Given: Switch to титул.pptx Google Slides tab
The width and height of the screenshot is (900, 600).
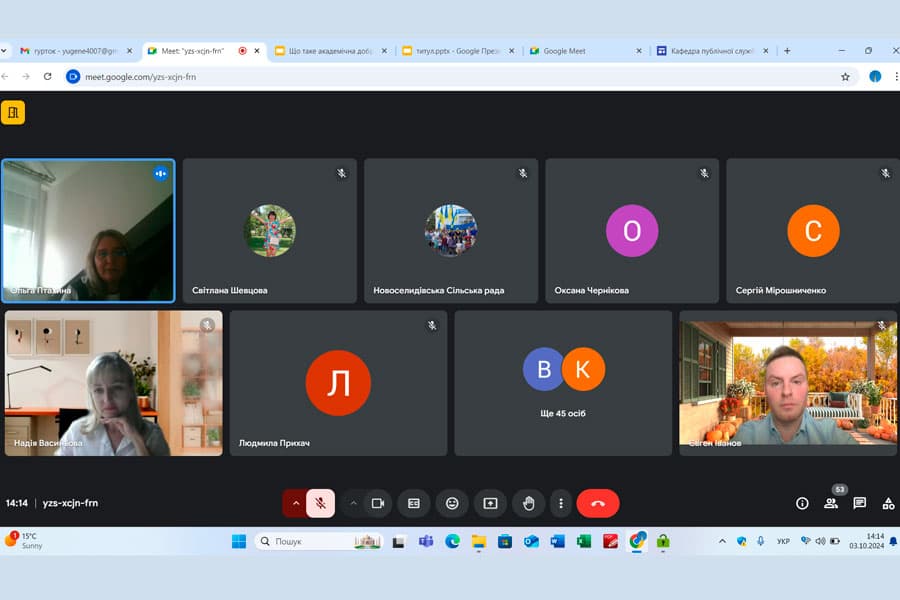Looking at the screenshot, I should pyautogui.click(x=458, y=51).
